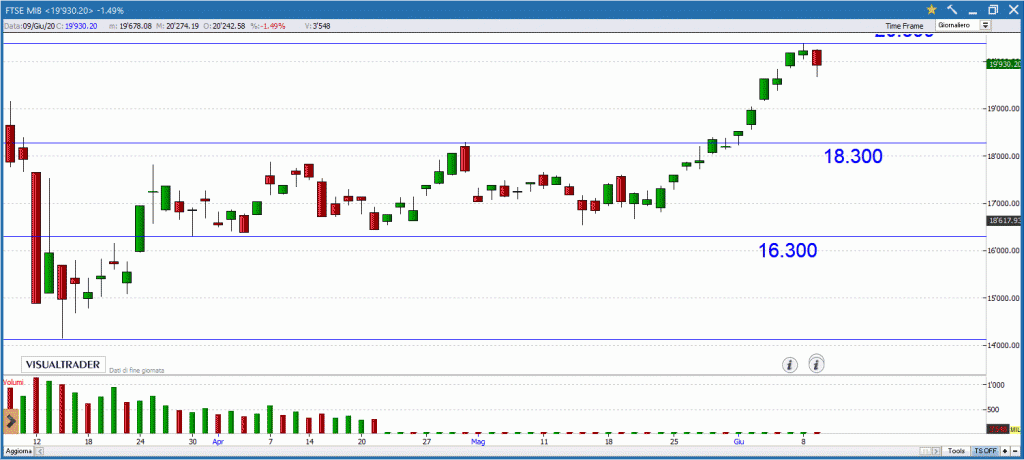Open the hammer settings tool
This screenshot has width=1024, height=460.
point(952,10)
